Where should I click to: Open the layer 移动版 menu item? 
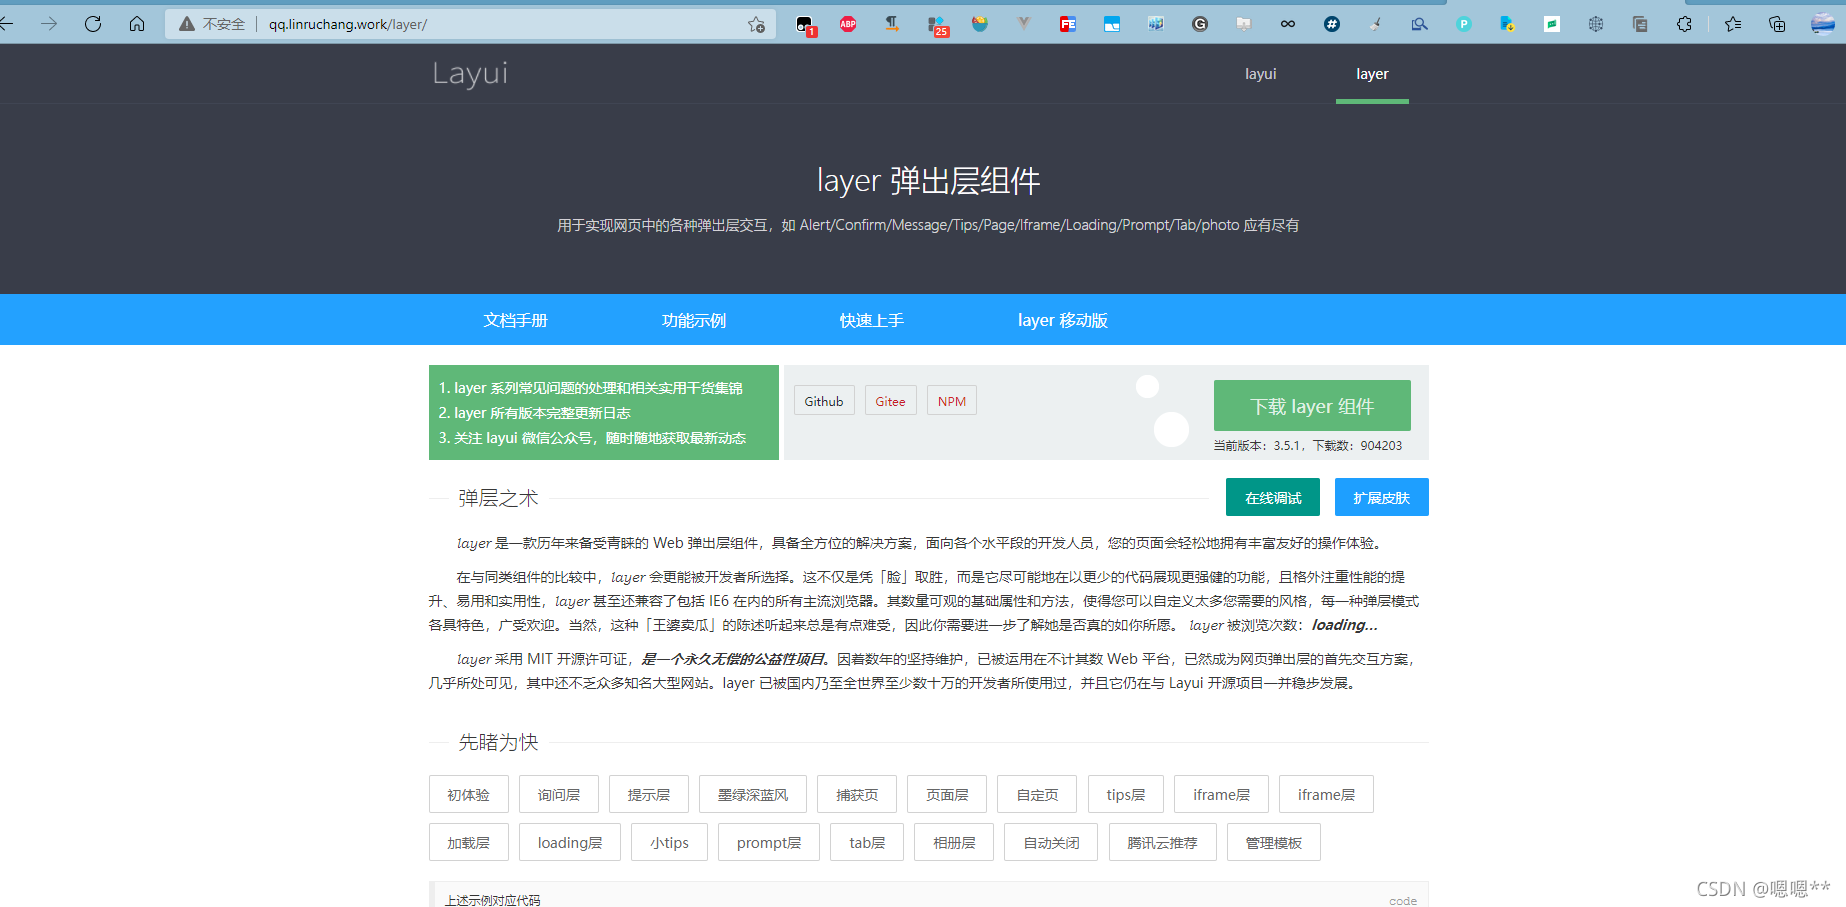[x=1063, y=320]
